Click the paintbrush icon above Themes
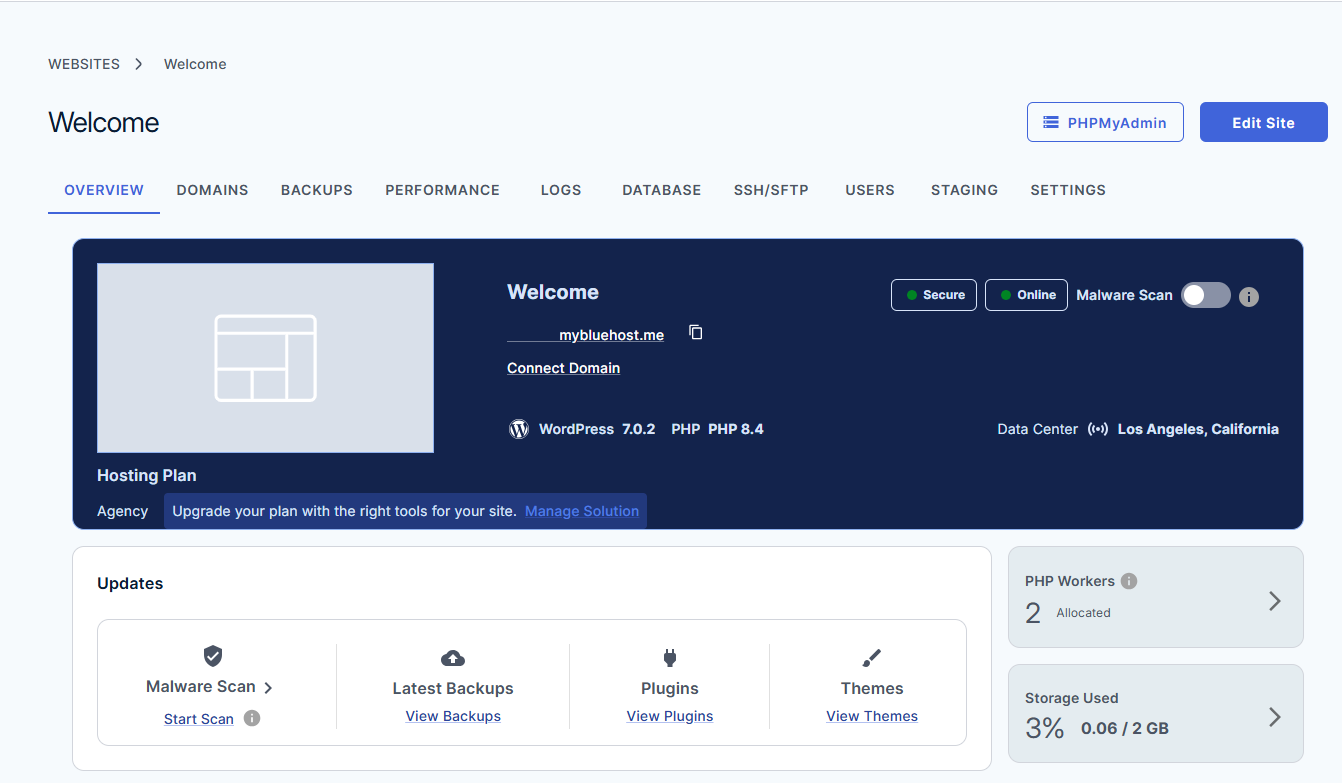 coord(872,658)
